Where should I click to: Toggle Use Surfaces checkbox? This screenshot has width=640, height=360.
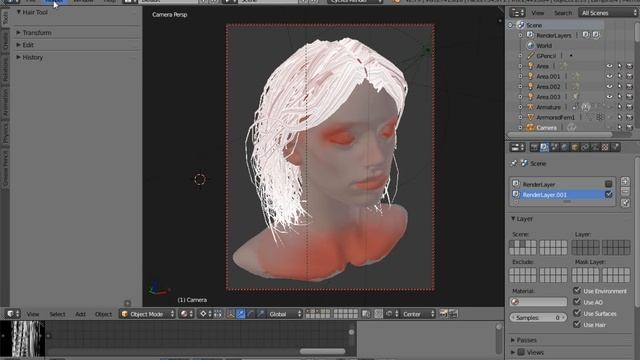(x=577, y=313)
